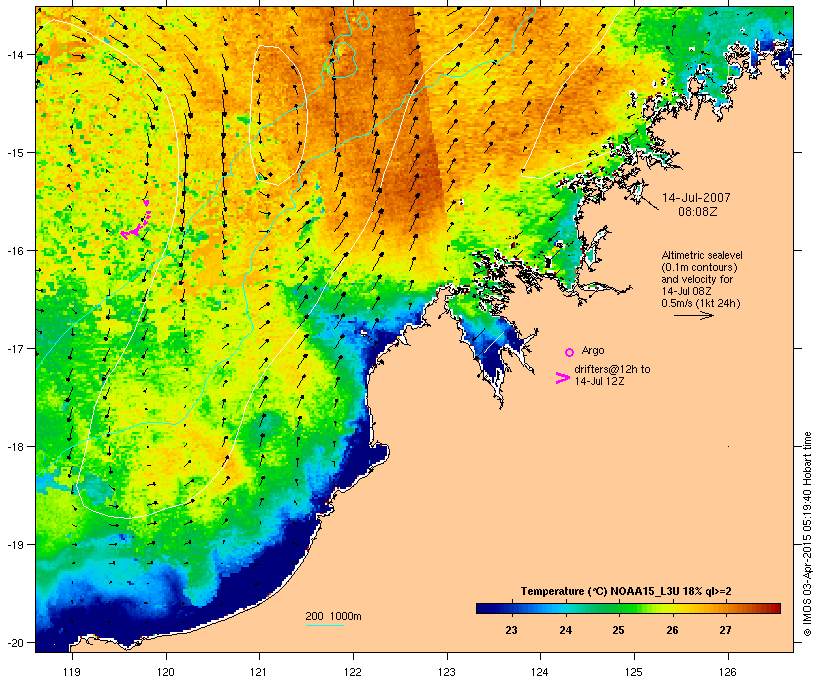
Task: Select the date label 14-Jul-2007
Action: click(696, 198)
